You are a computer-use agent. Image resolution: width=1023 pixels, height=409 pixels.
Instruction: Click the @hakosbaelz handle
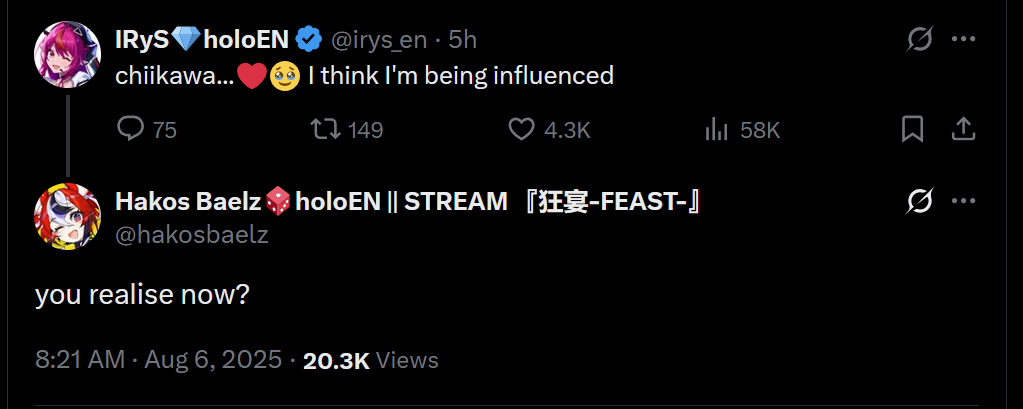coord(192,234)
